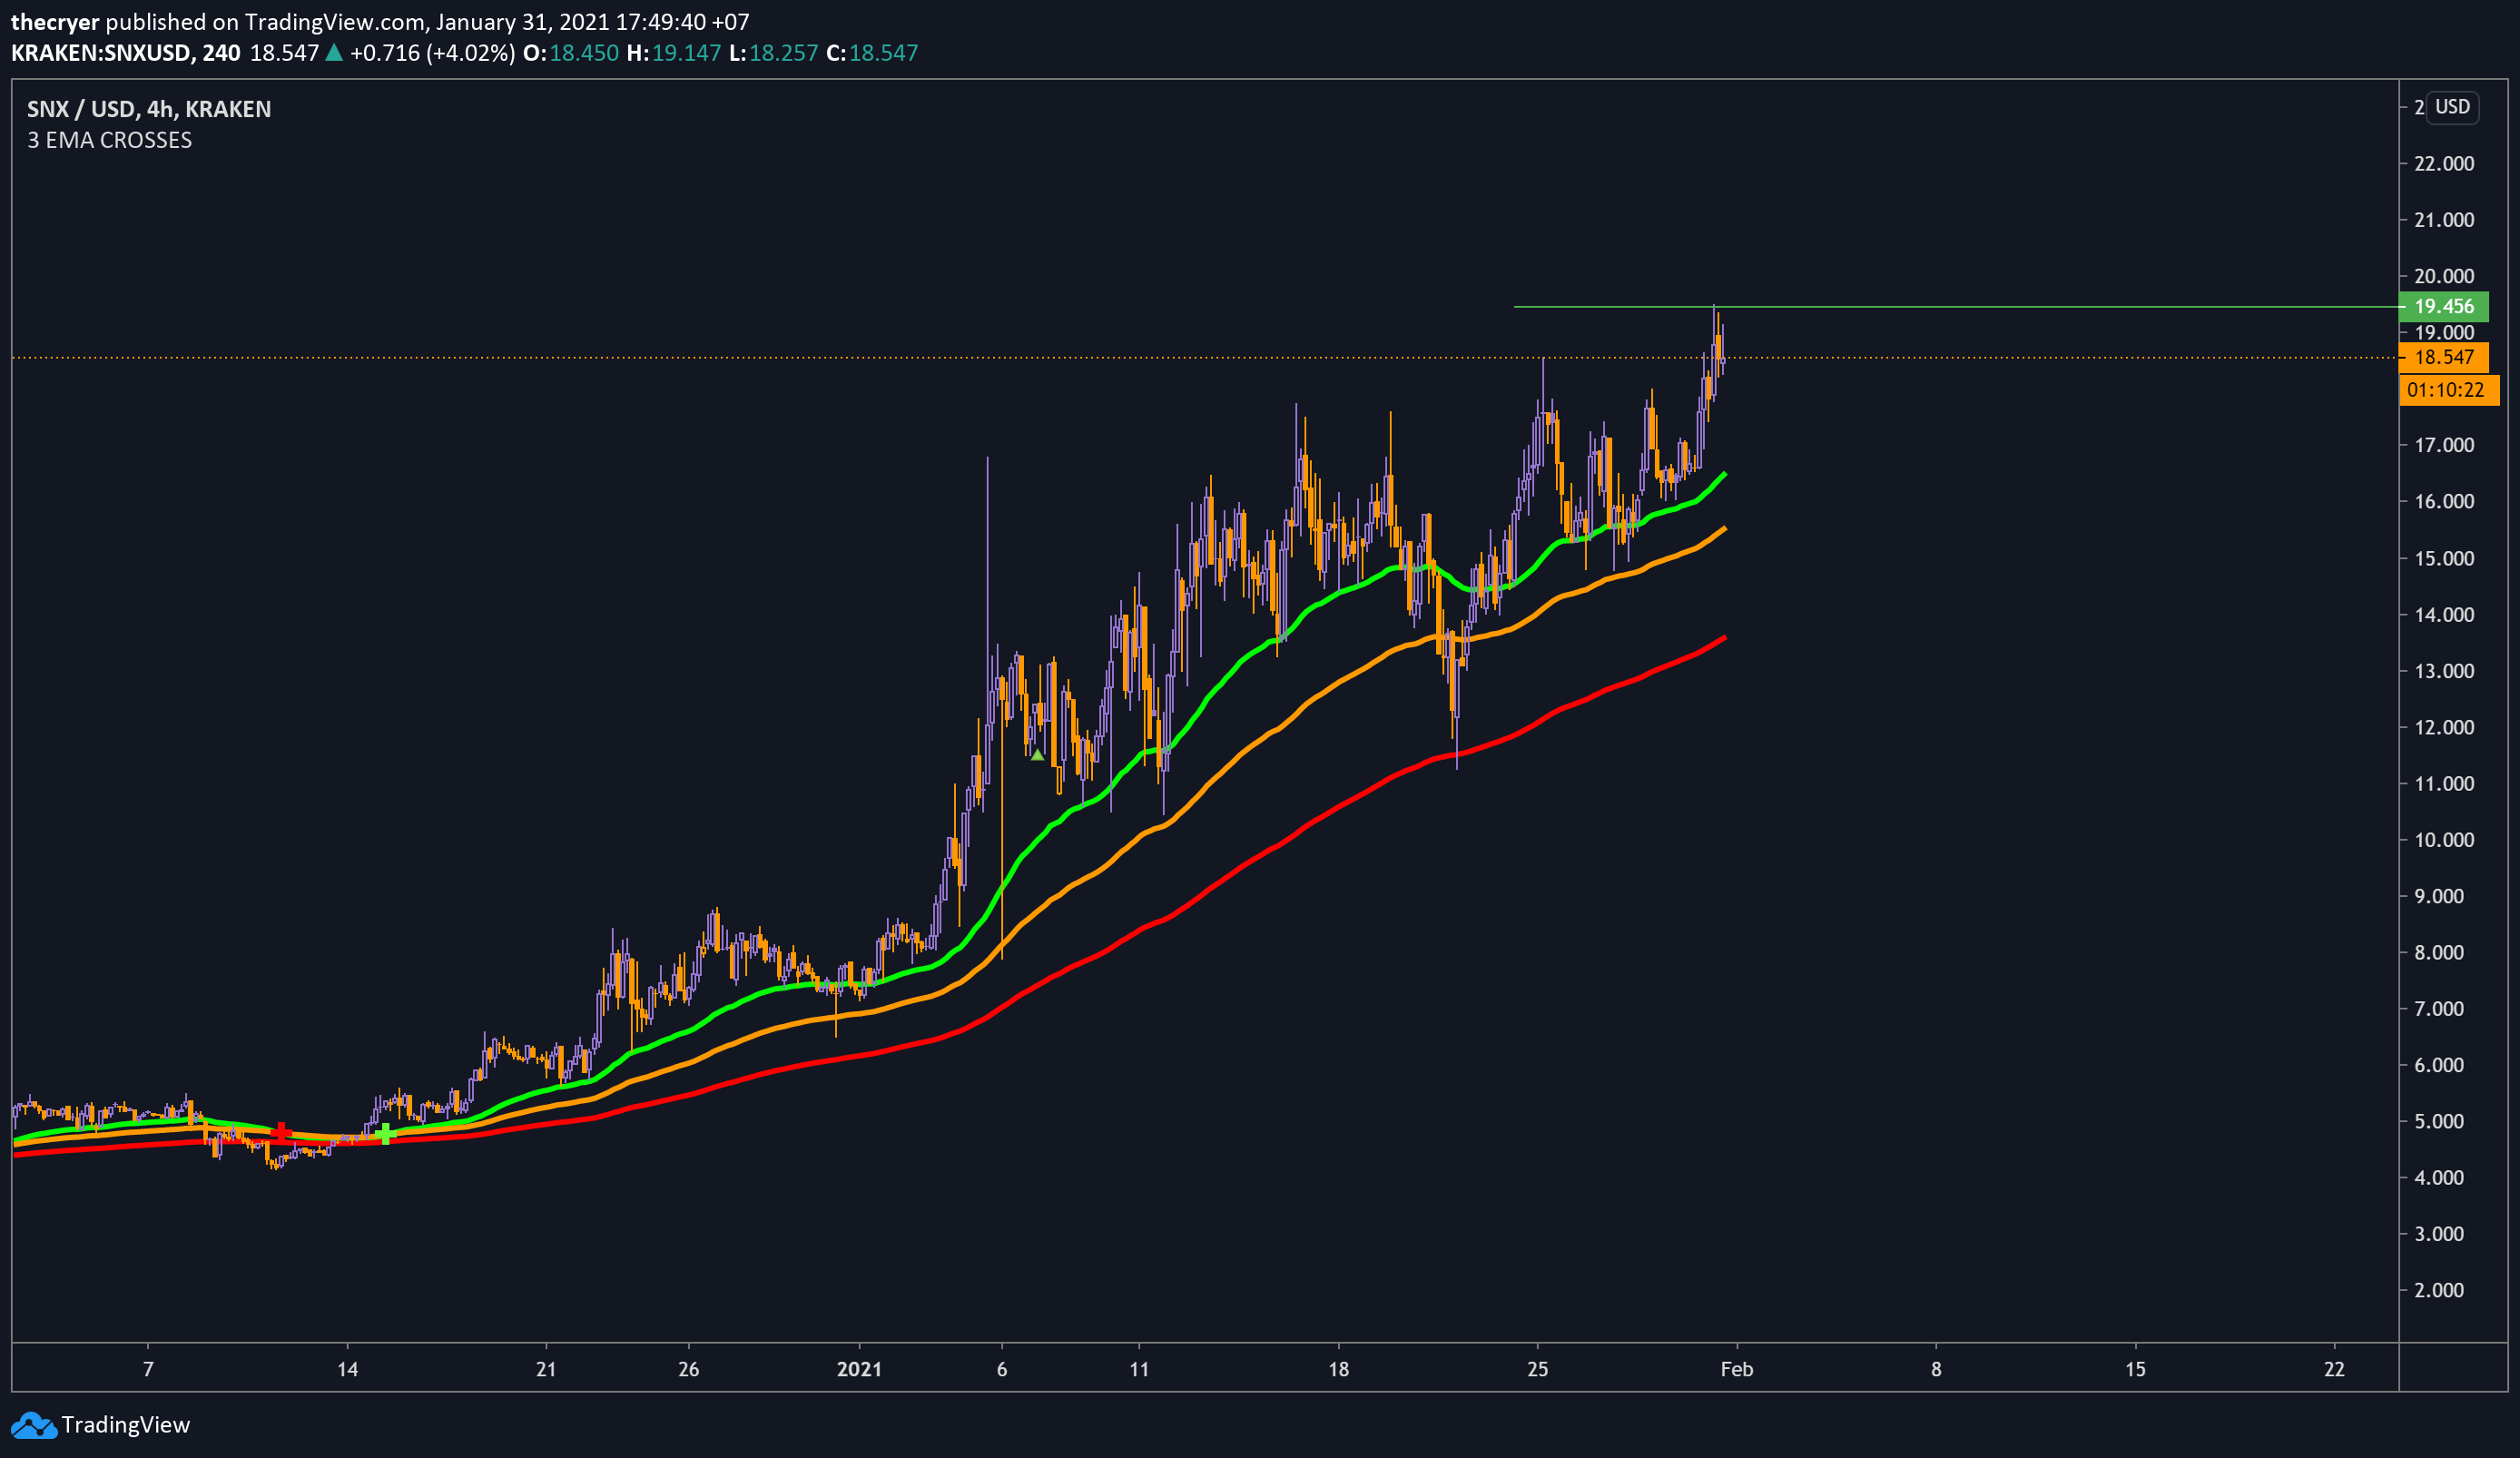Click the 6.000 price axis label
Image resolution: width=2520 pixels, height=1458 pixels.
[2440, 1065]
